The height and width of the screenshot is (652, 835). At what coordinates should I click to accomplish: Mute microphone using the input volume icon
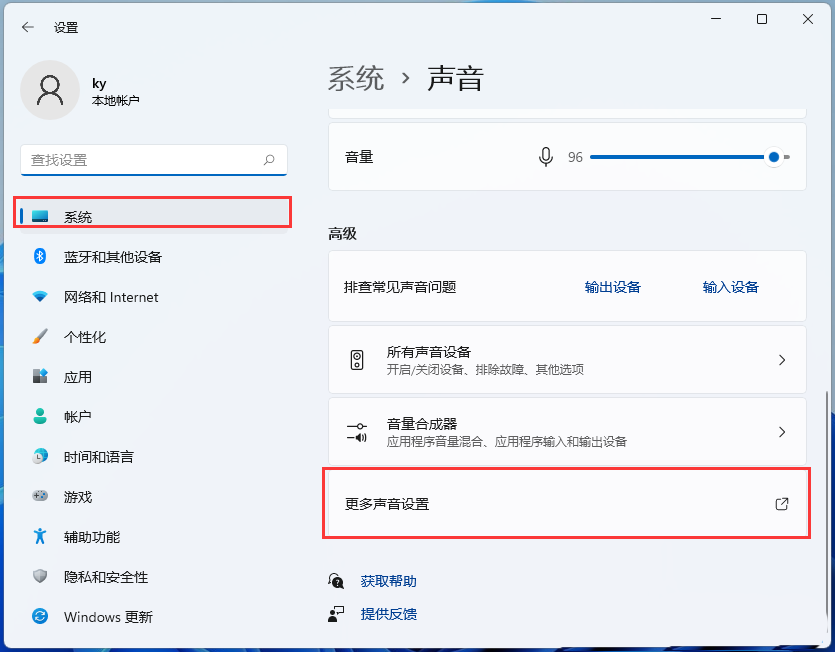(x=546, y=157)
